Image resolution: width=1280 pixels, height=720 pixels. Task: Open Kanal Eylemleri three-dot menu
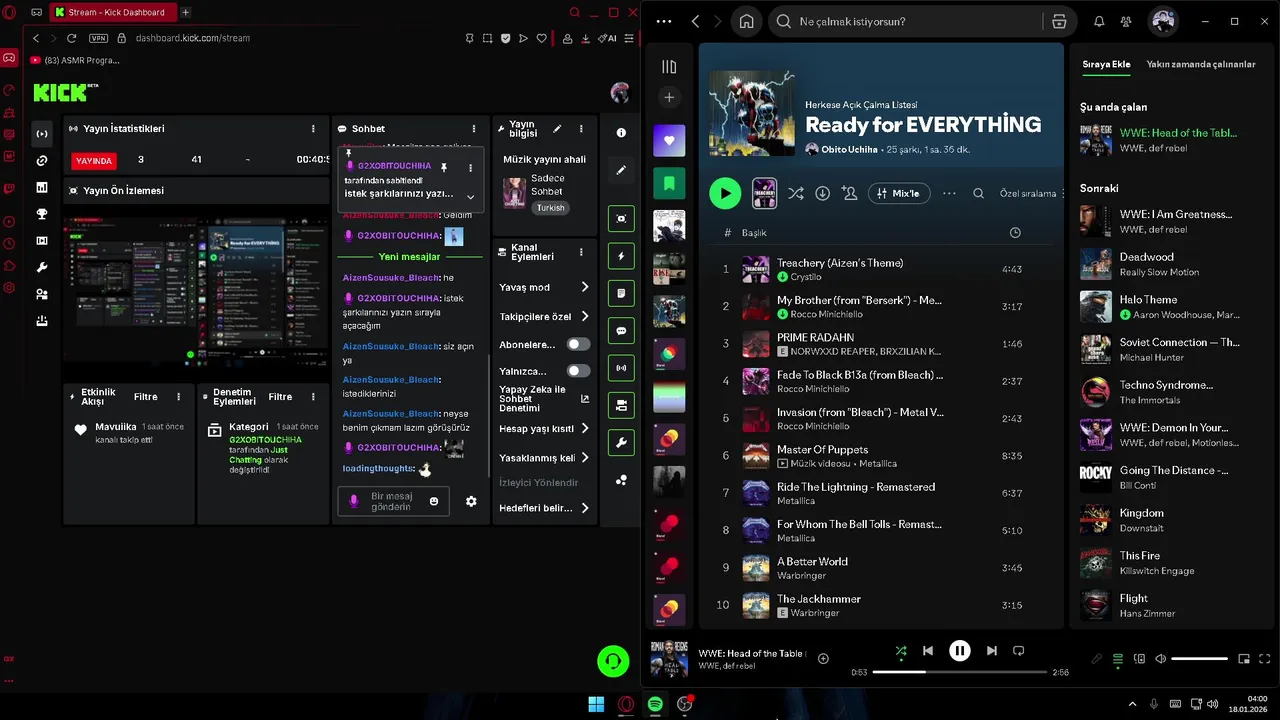[x=581, y=253]
